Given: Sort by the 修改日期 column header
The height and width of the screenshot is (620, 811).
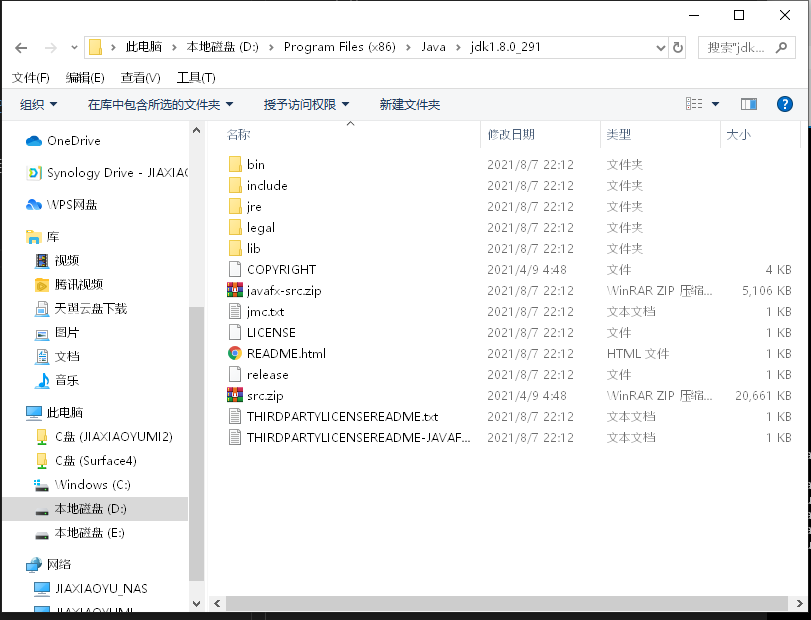Looking at the screenshot, I should (x=511, y=134).
